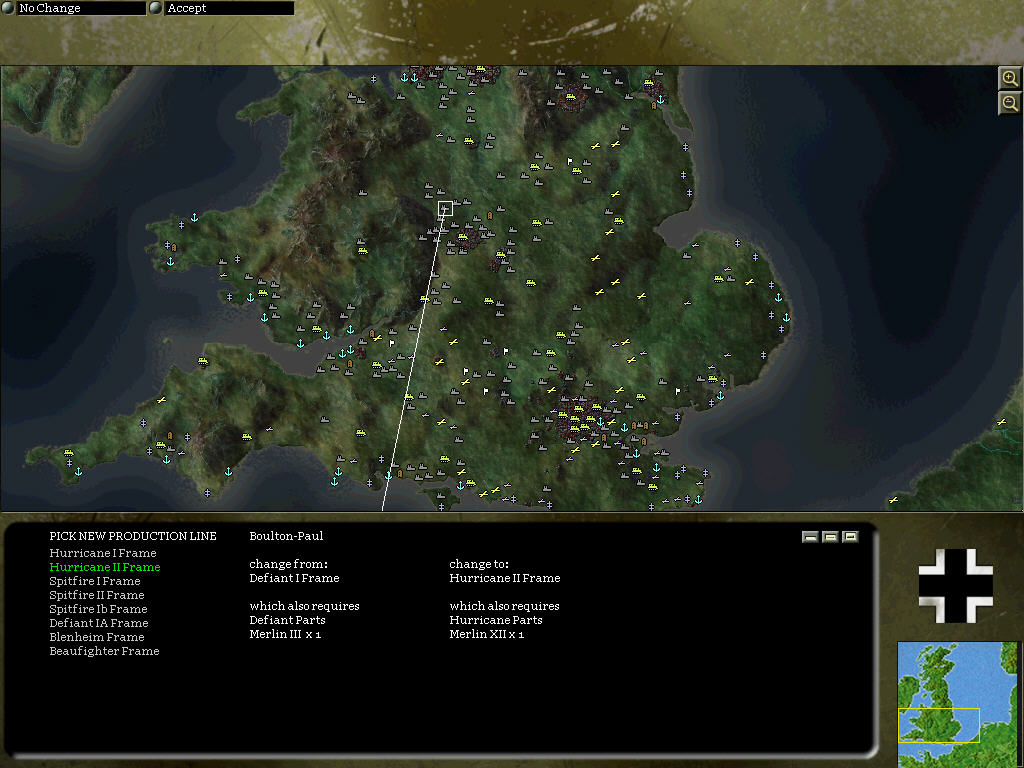Click Hurricane II Frame under change to

[x=505, y=578]
